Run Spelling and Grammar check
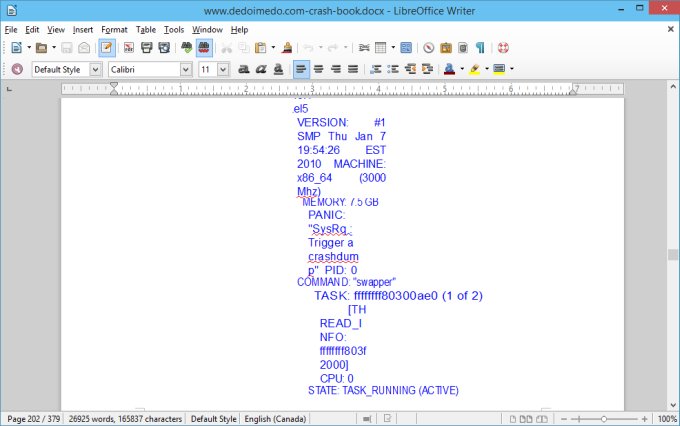 [186, 48]
